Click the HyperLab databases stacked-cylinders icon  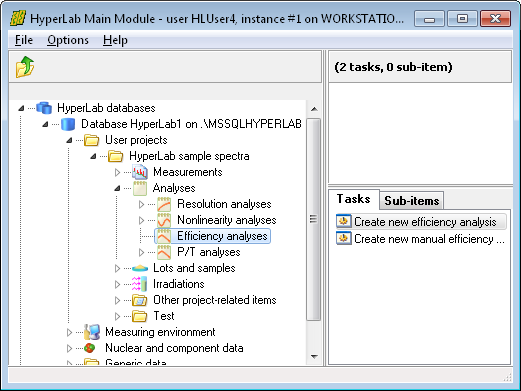[44, 108]
